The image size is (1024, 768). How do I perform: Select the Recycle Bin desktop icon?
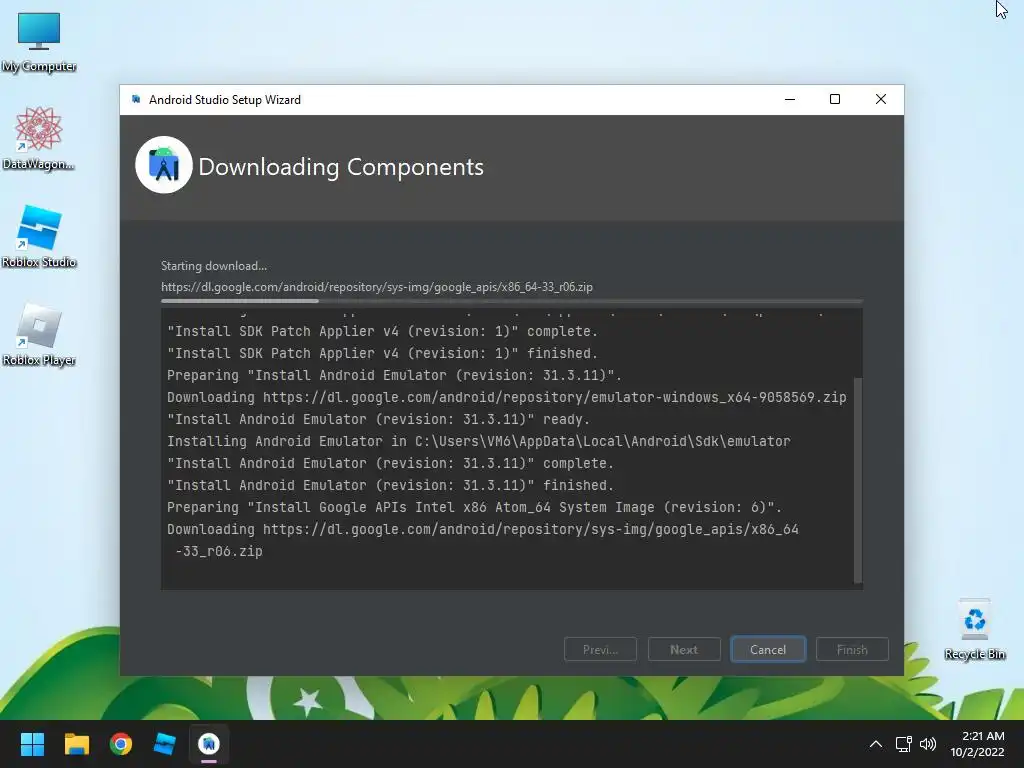pos(974,629)
